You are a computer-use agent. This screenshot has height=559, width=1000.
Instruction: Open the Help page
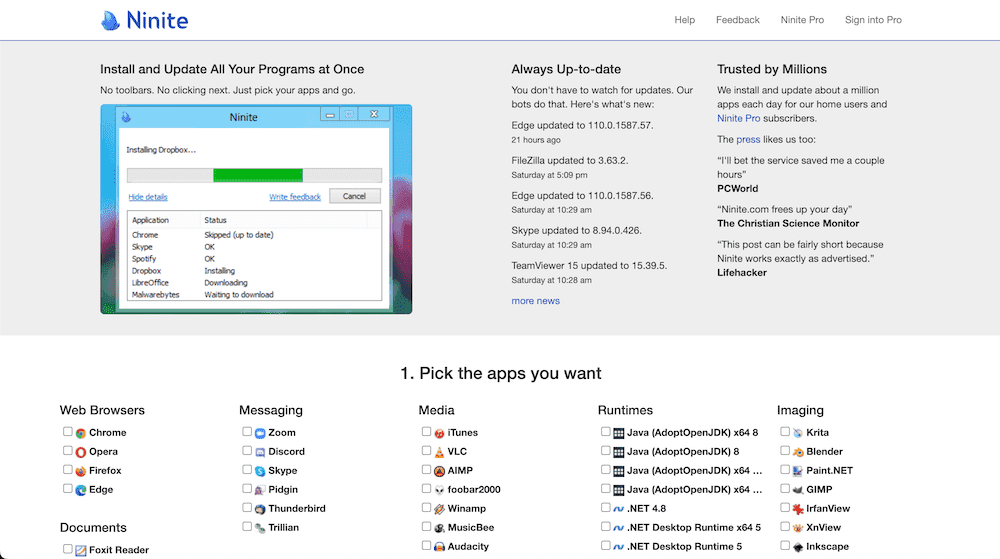click(684, 20)
